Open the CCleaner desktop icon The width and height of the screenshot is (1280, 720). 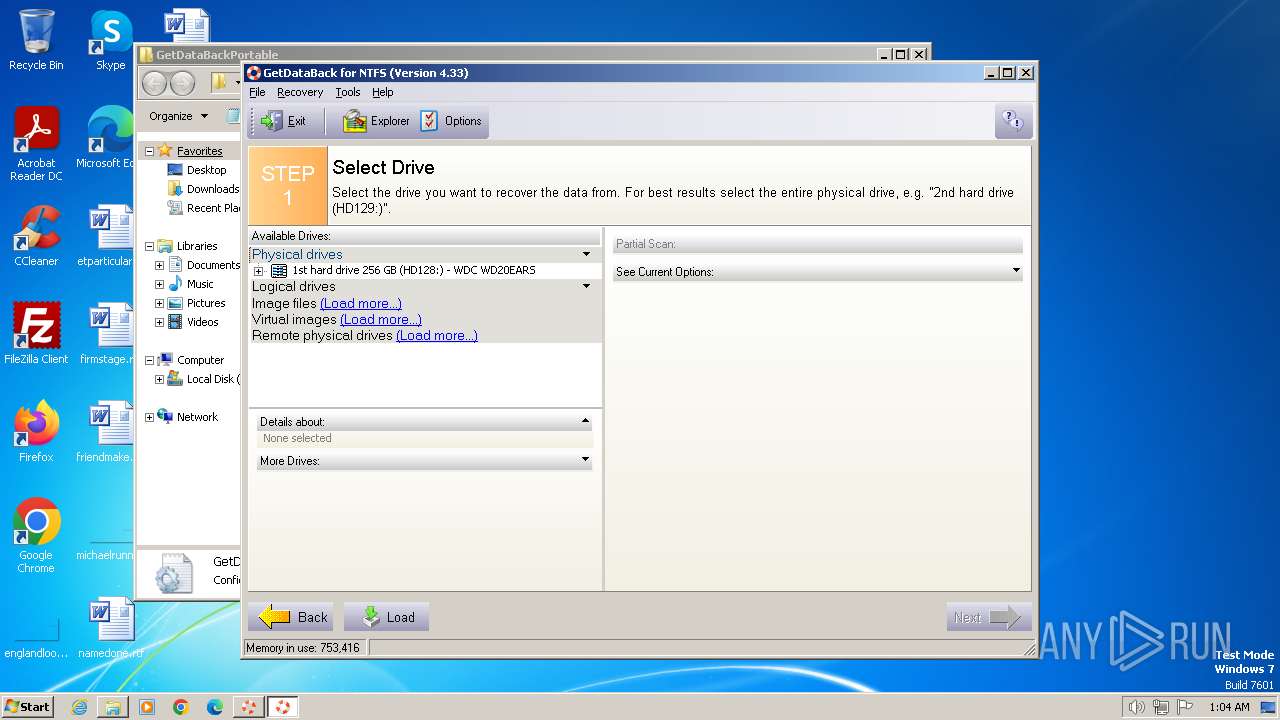(x=36, y=236)
